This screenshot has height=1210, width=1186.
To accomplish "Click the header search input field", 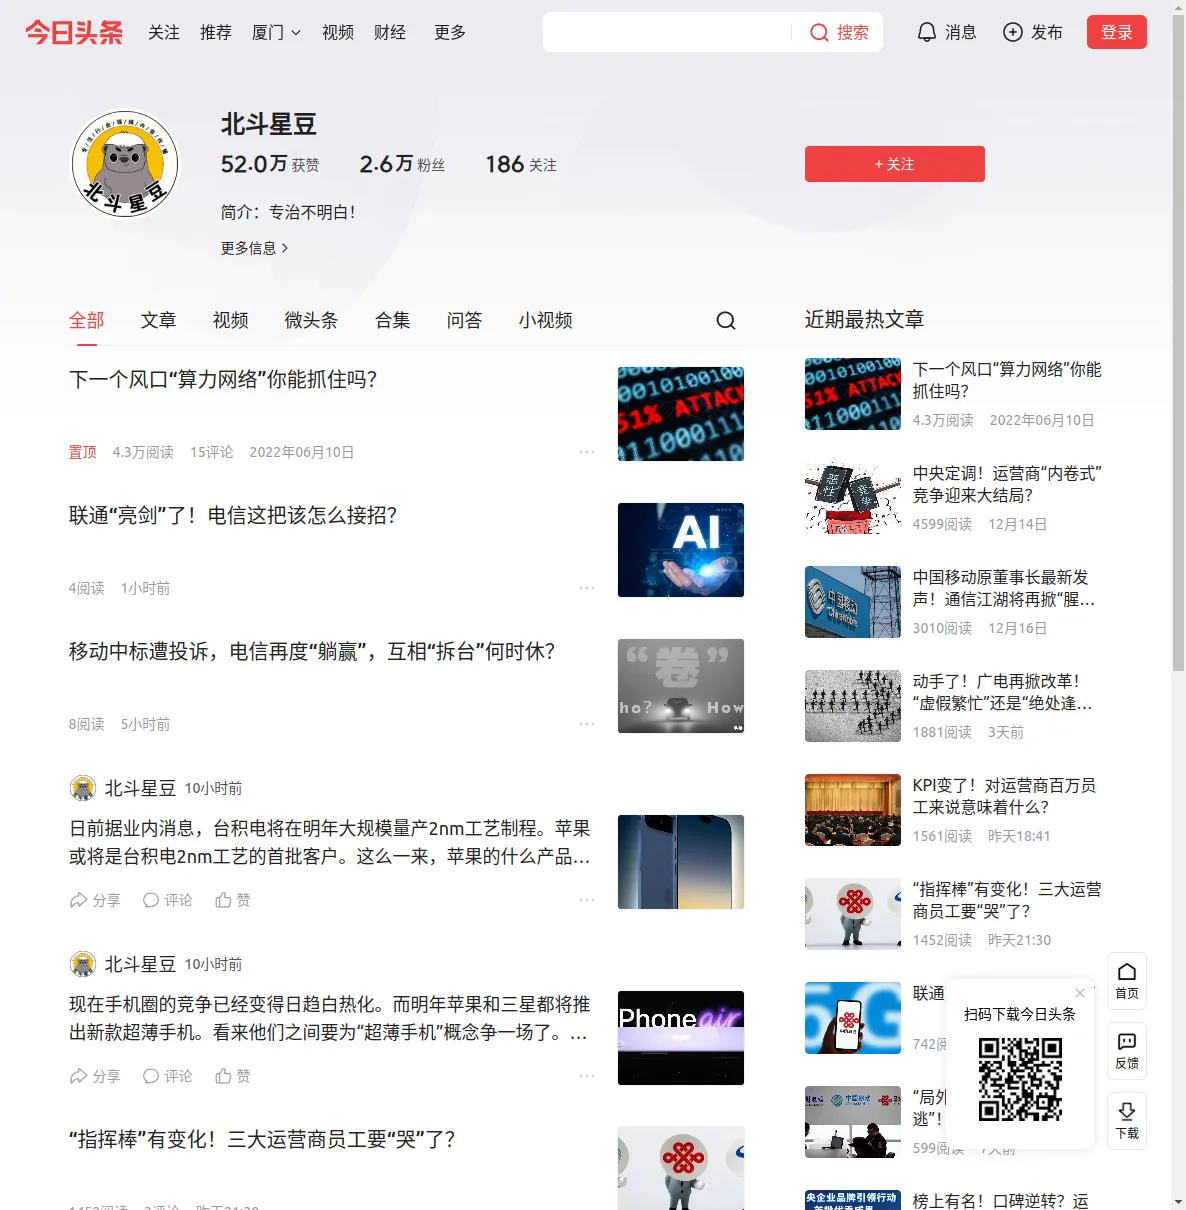I will (668, 32).
